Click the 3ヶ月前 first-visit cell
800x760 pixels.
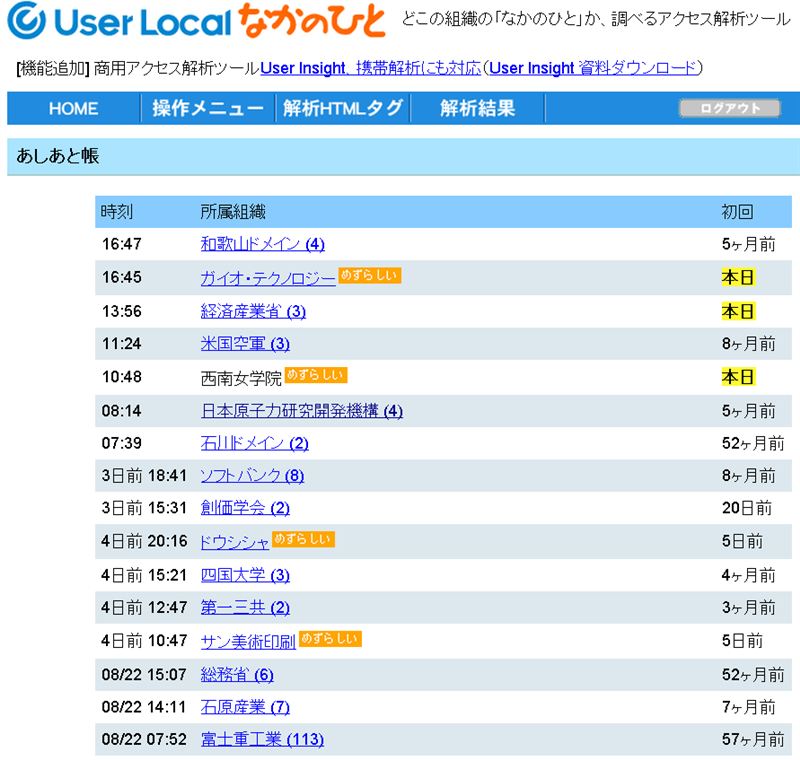click(x=748, y=607)
